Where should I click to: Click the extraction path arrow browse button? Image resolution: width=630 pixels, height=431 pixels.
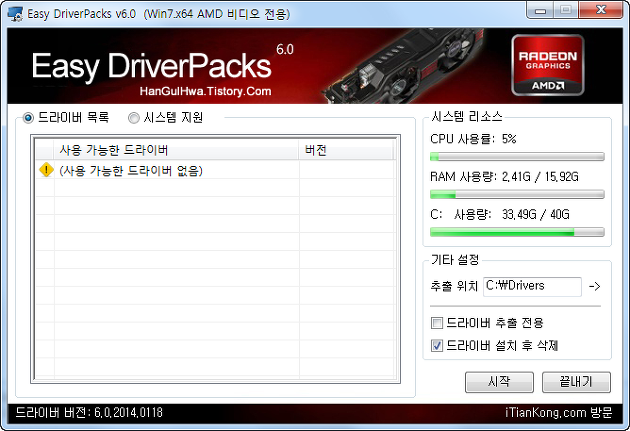pos(595,286)
